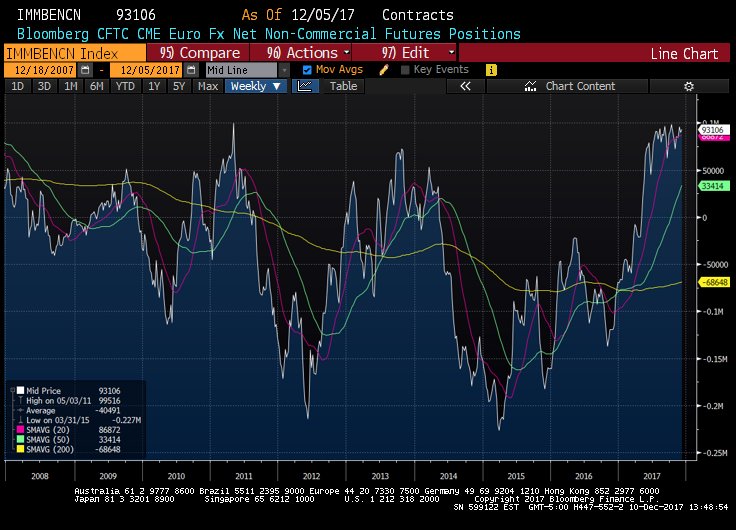Screen dimensions: 736x530
Task: Collapse the legend tree expander
Action: [x=12, y=391]
